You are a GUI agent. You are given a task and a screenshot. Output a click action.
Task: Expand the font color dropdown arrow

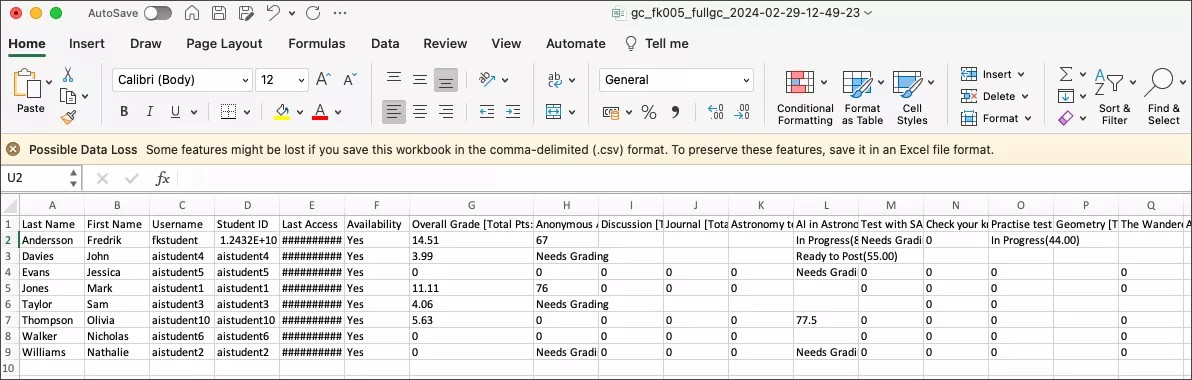(x=338, y=112)
